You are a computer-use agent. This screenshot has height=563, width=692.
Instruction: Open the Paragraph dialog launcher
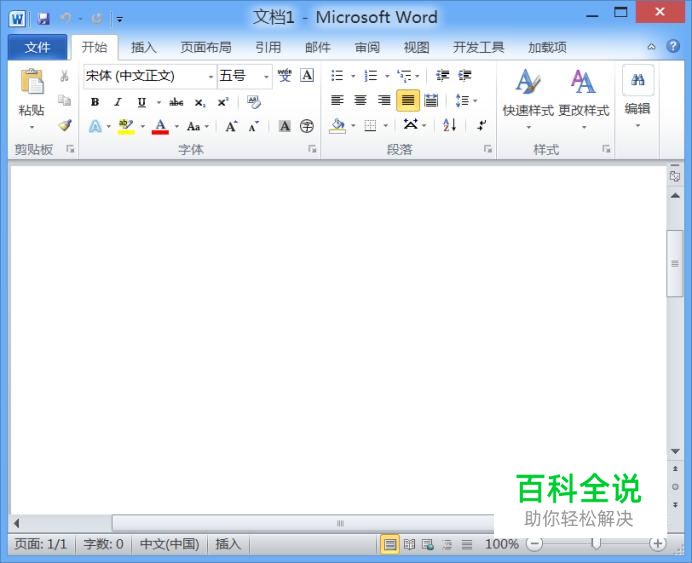[x=488, y=149]
